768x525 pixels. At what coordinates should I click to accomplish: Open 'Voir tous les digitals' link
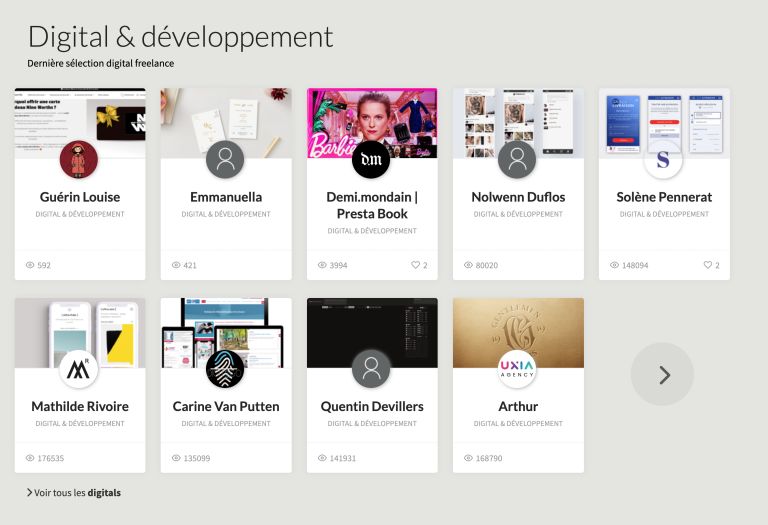pos(78,492)
